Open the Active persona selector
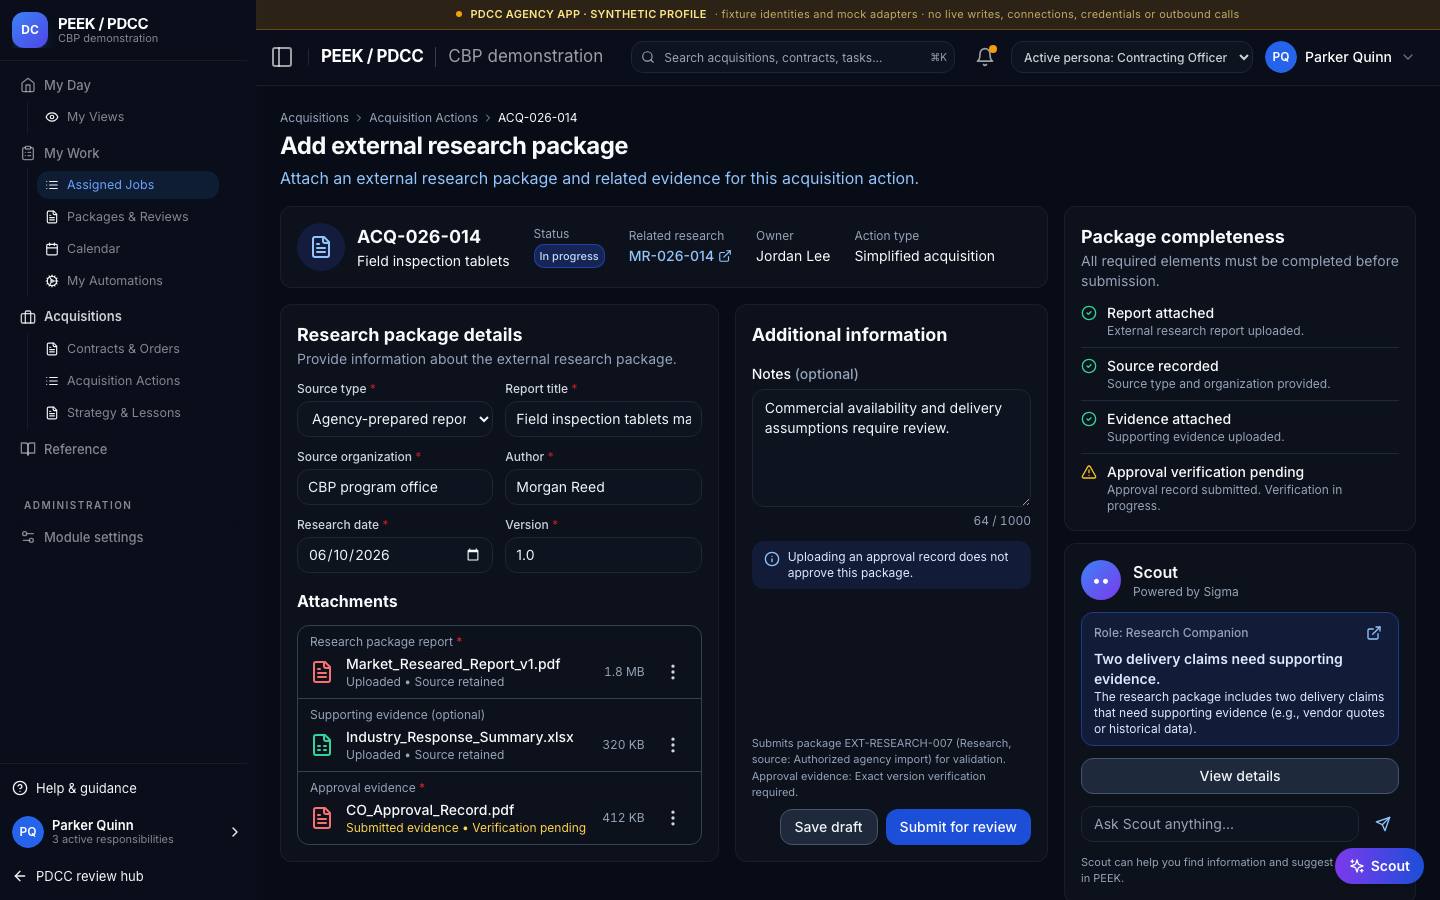Screen dimensions: 1440x900 point(1132,57)
